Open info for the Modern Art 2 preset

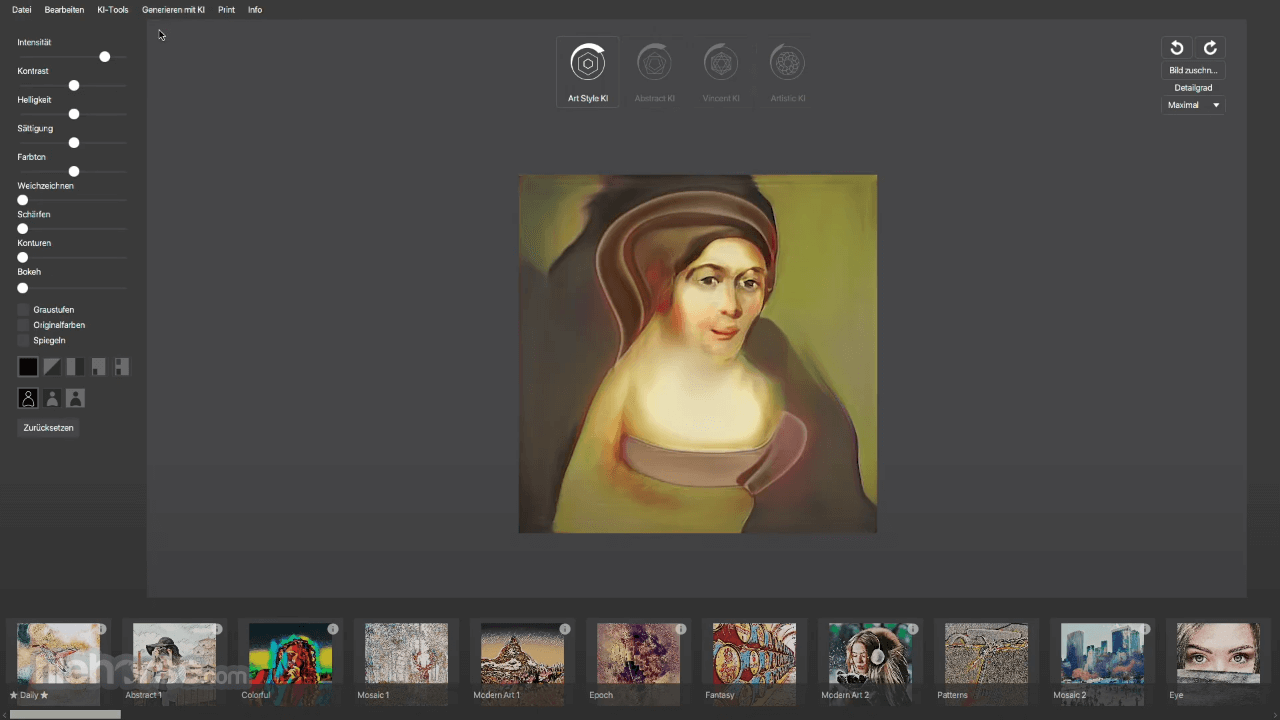[913, 629]
